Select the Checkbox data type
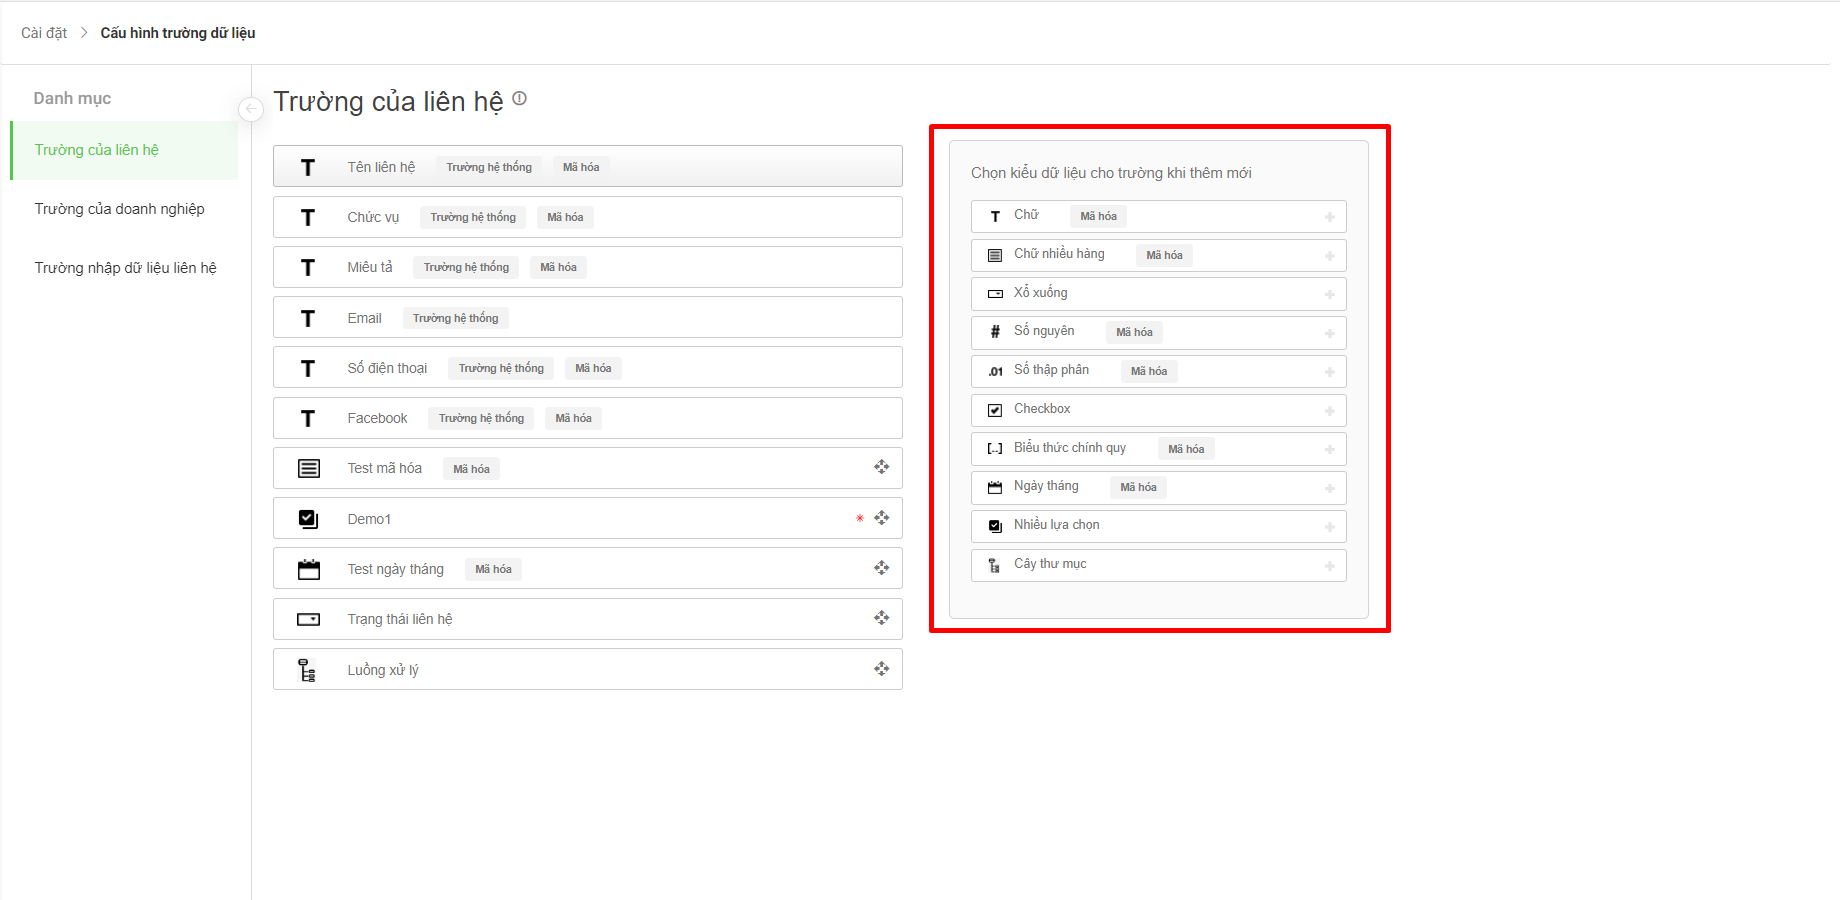 click(x=1042, y=409)
